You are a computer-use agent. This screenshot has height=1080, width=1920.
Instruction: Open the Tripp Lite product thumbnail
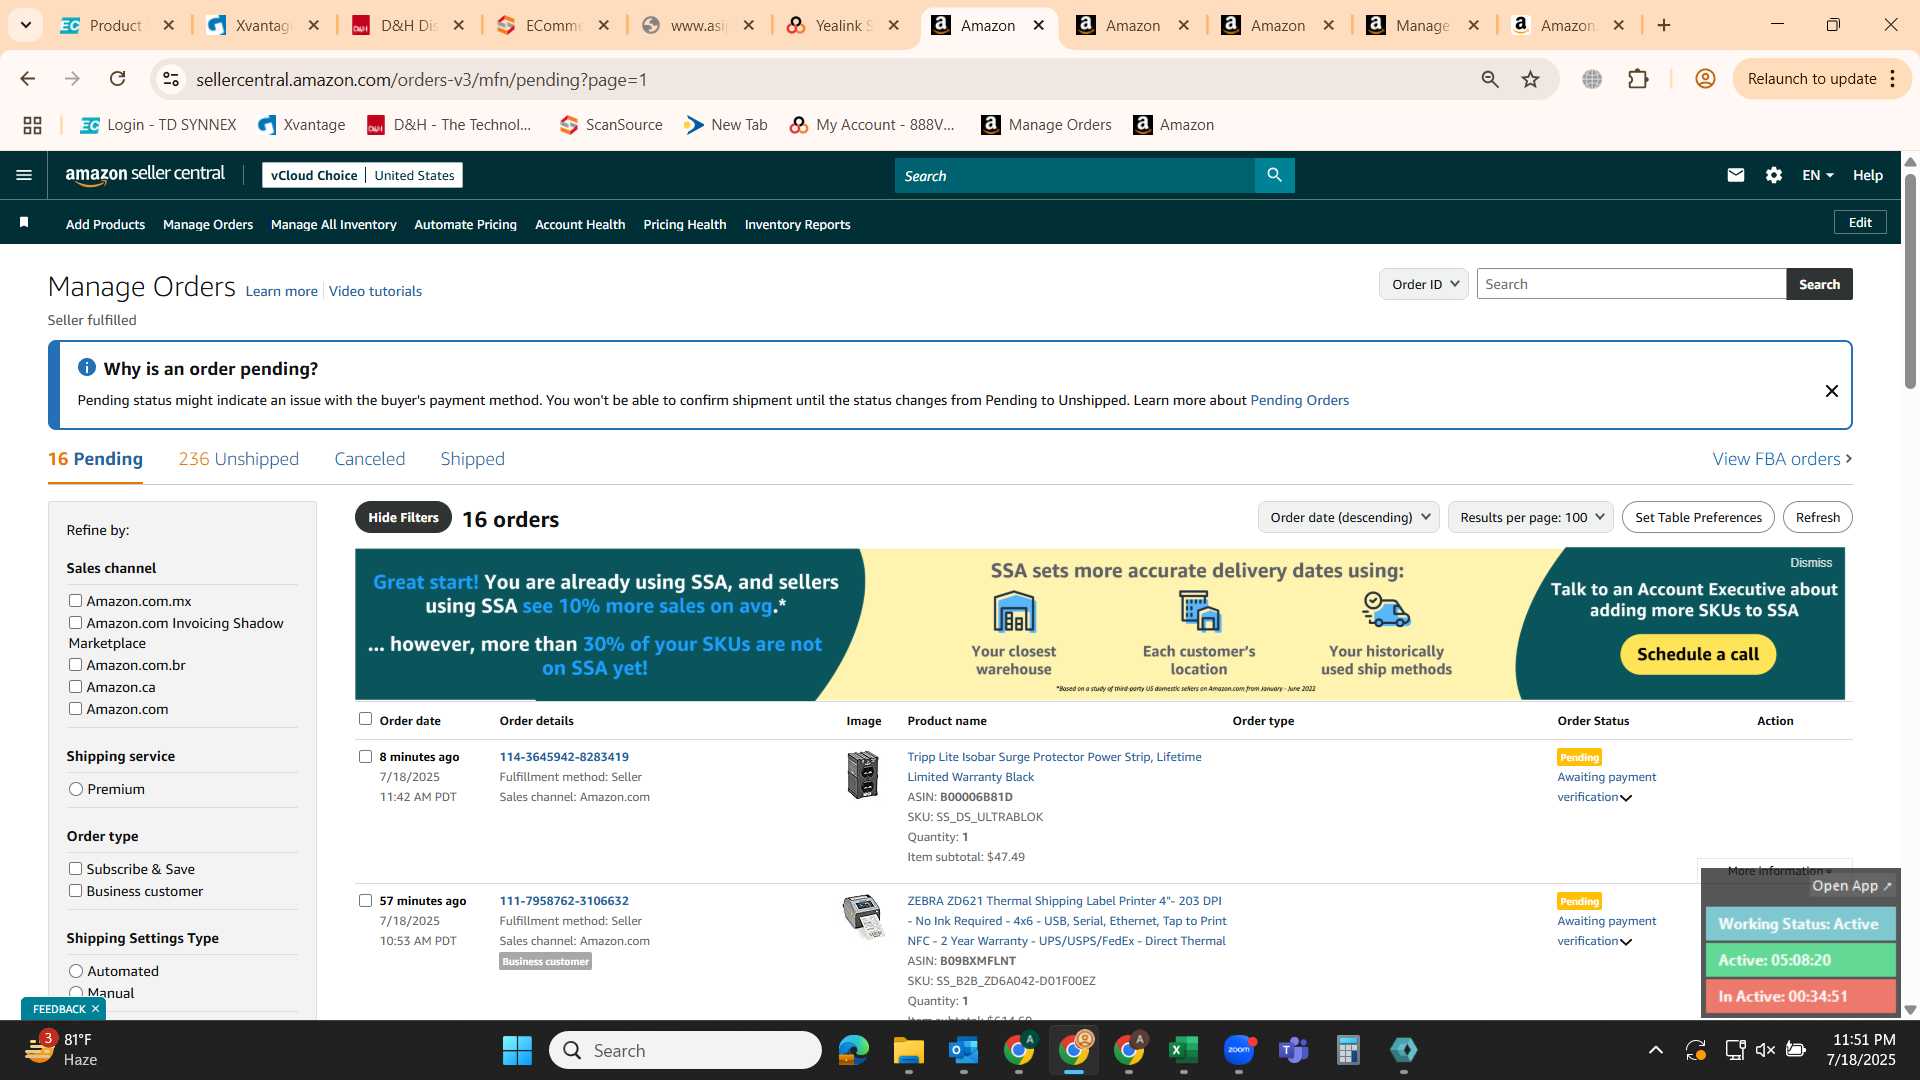(862, 775)
